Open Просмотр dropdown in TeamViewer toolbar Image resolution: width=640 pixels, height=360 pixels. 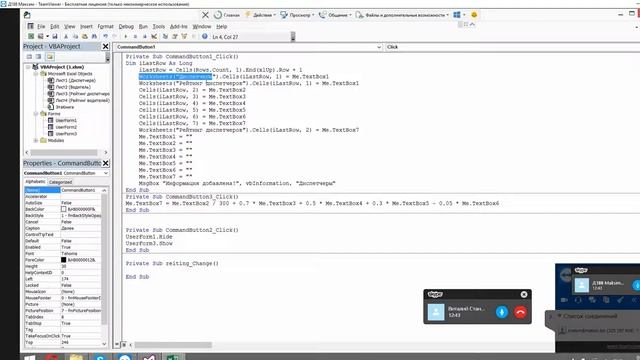point(298,15)
